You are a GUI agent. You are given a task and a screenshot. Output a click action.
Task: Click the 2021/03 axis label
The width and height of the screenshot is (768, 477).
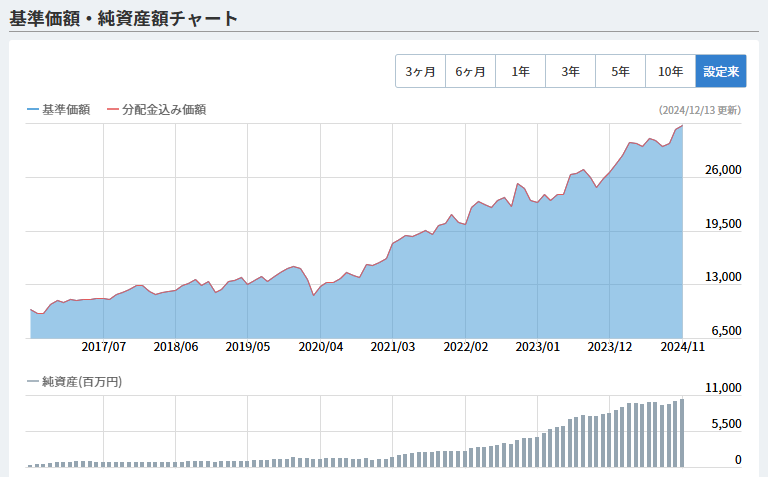(x=393, y=347)
